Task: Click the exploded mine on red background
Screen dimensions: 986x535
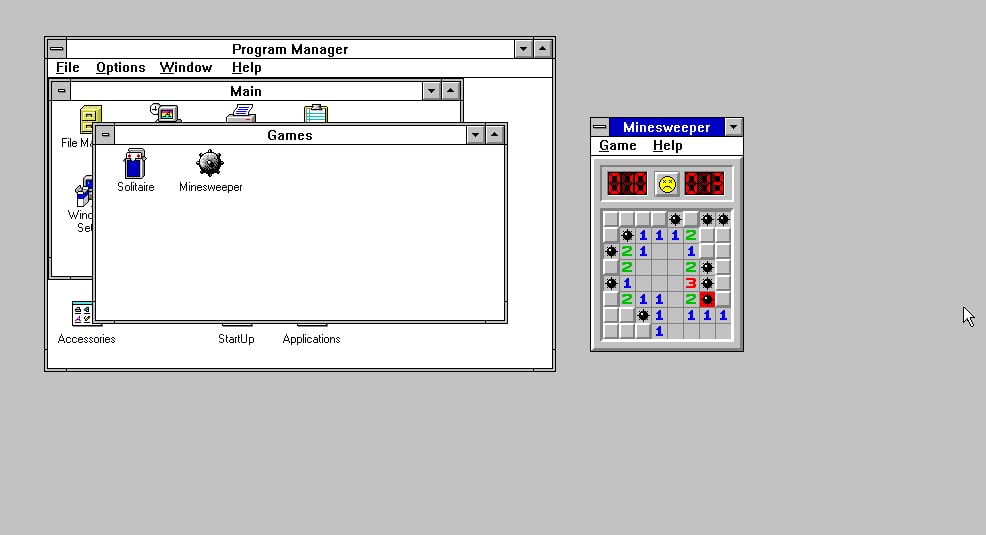Action: click(x=707, y=299)
